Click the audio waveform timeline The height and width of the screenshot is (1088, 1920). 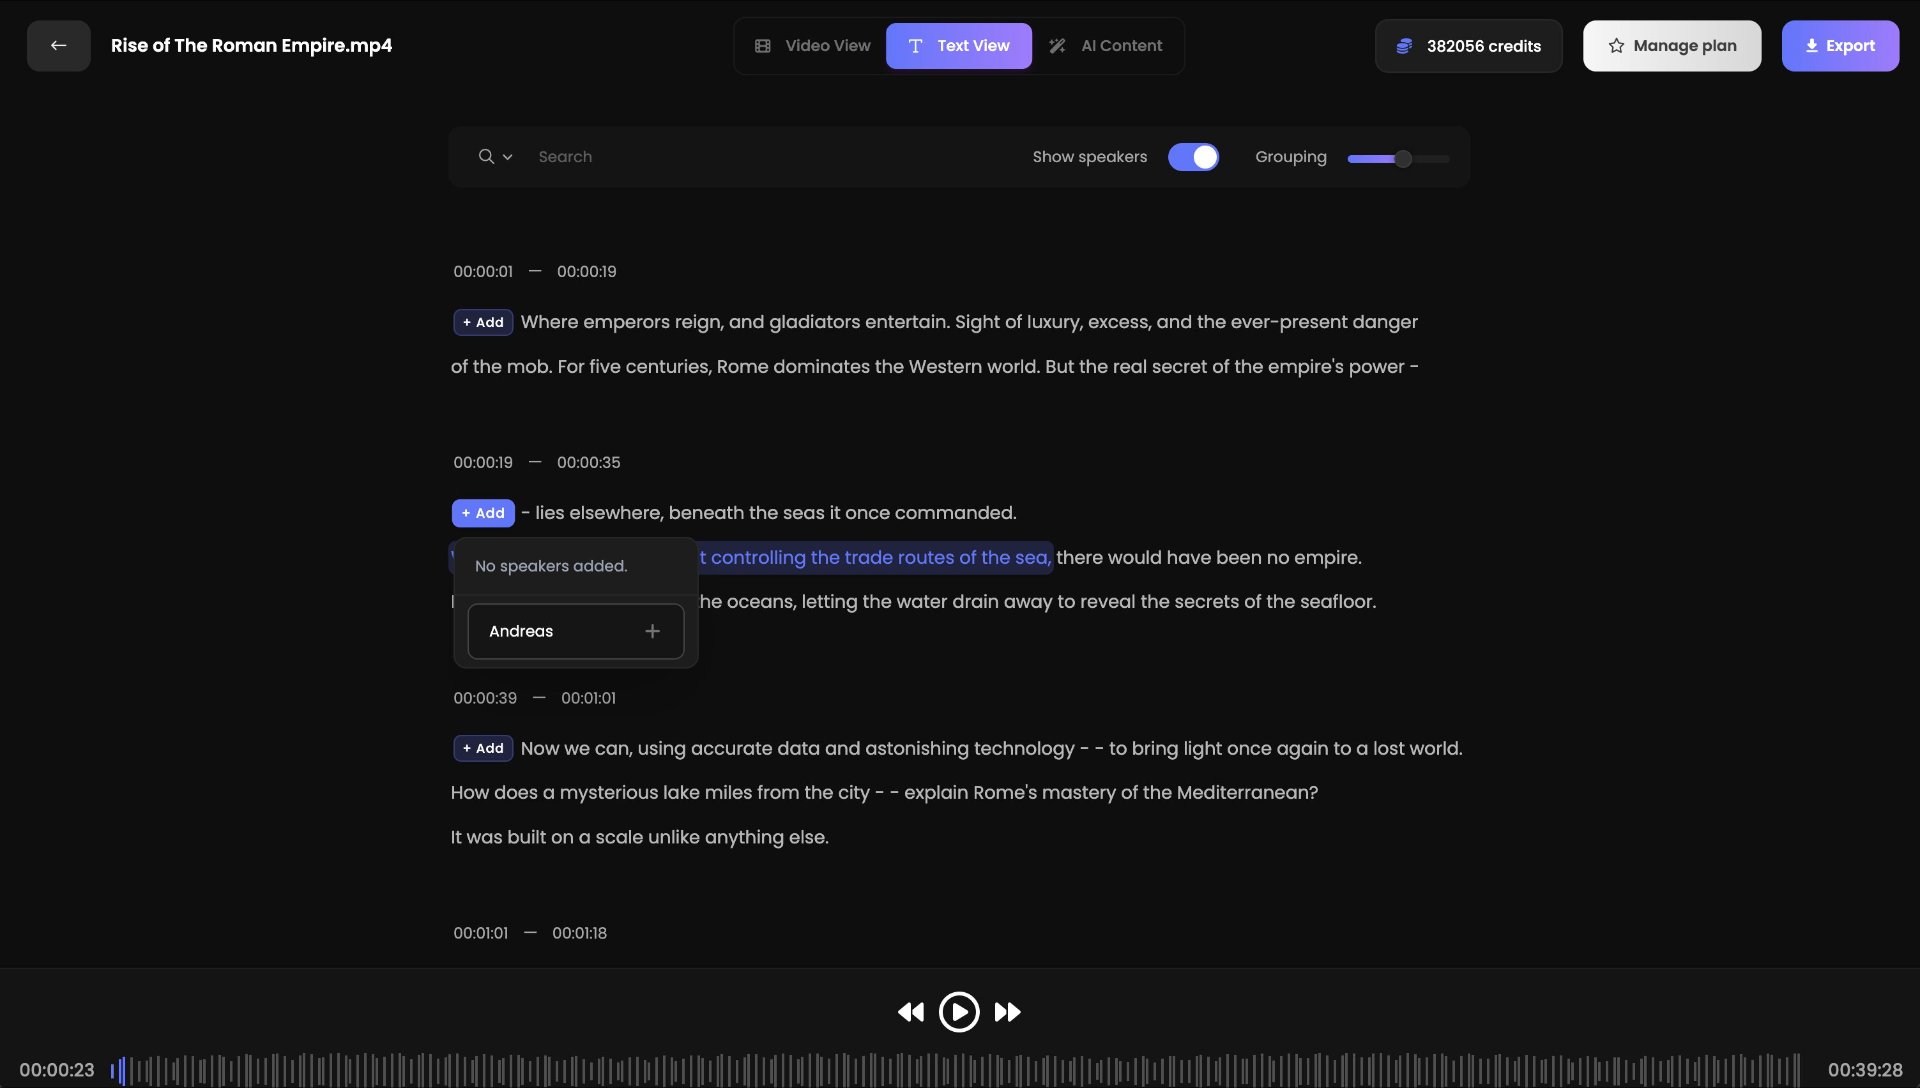955,1070
